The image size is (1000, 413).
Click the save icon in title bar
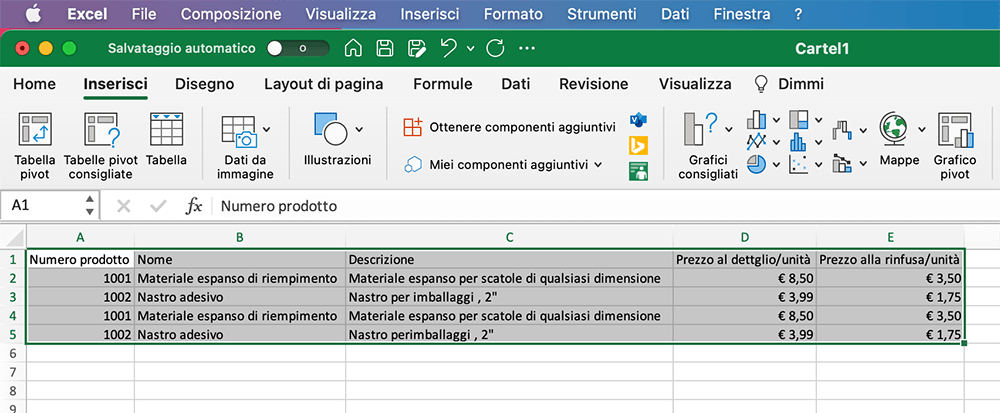(x=385, y=48)
